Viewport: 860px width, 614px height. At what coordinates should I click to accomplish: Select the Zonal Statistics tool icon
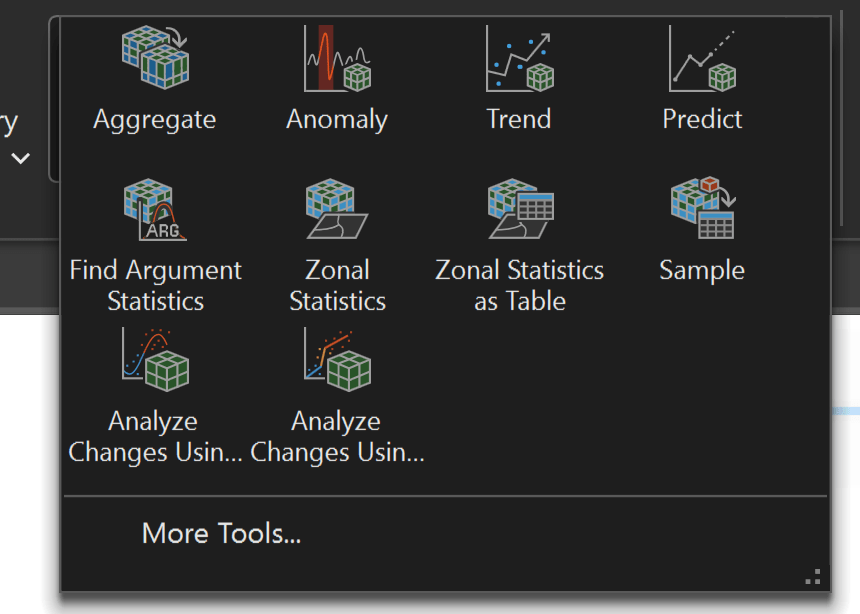coord(337,210)
